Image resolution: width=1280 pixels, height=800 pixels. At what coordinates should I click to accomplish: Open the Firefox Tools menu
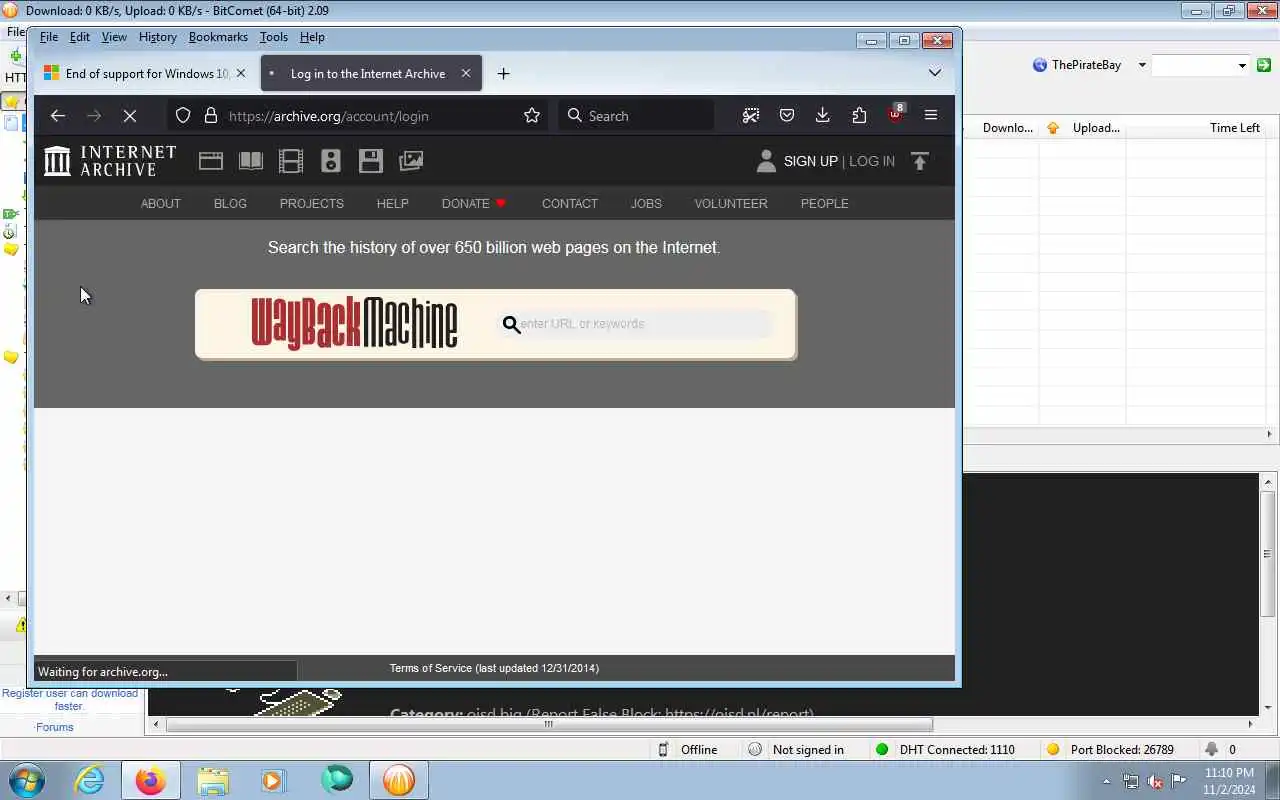(273, 37)
